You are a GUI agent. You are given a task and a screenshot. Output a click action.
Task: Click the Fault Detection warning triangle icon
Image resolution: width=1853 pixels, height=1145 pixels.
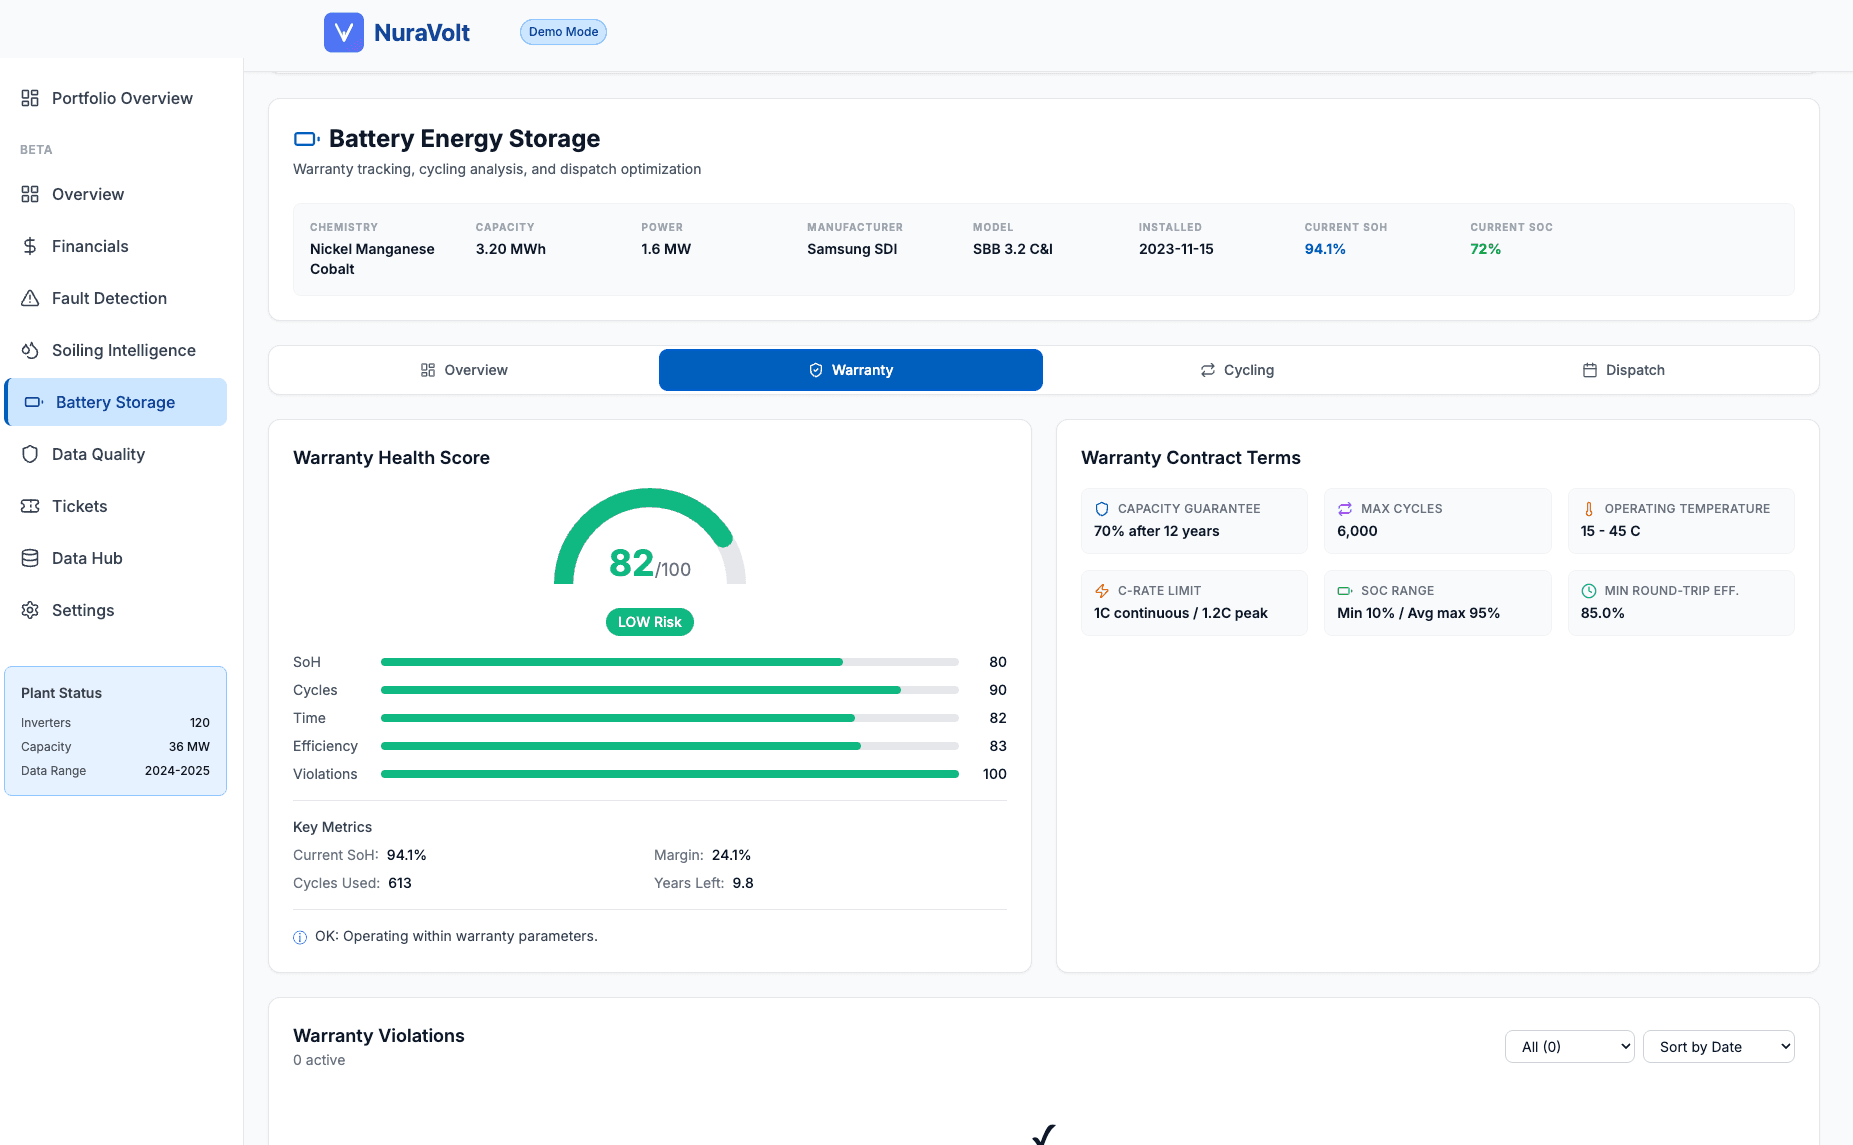(30, 298)
